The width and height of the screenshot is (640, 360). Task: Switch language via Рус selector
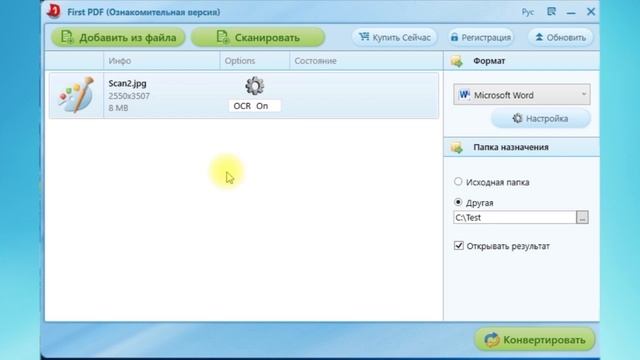click(x=528, y=12)
